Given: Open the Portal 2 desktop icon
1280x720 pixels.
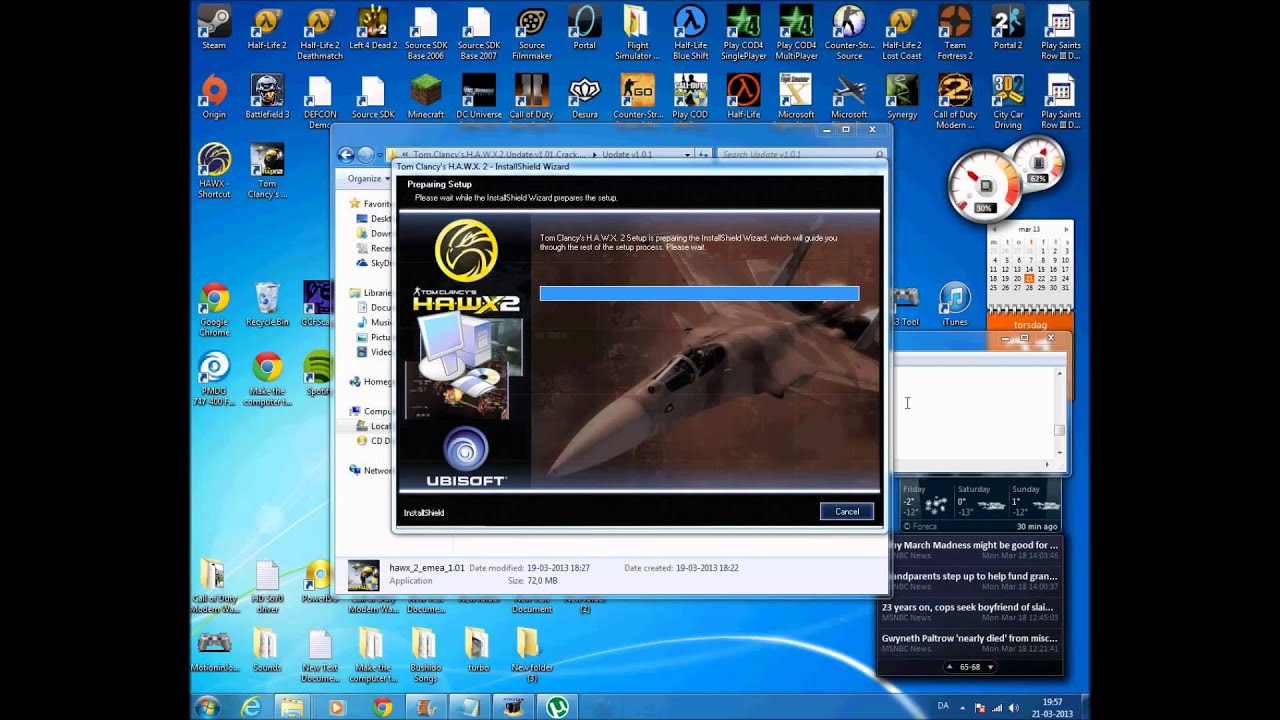Looking at the screenshot, I should (x=1008, y=28).
